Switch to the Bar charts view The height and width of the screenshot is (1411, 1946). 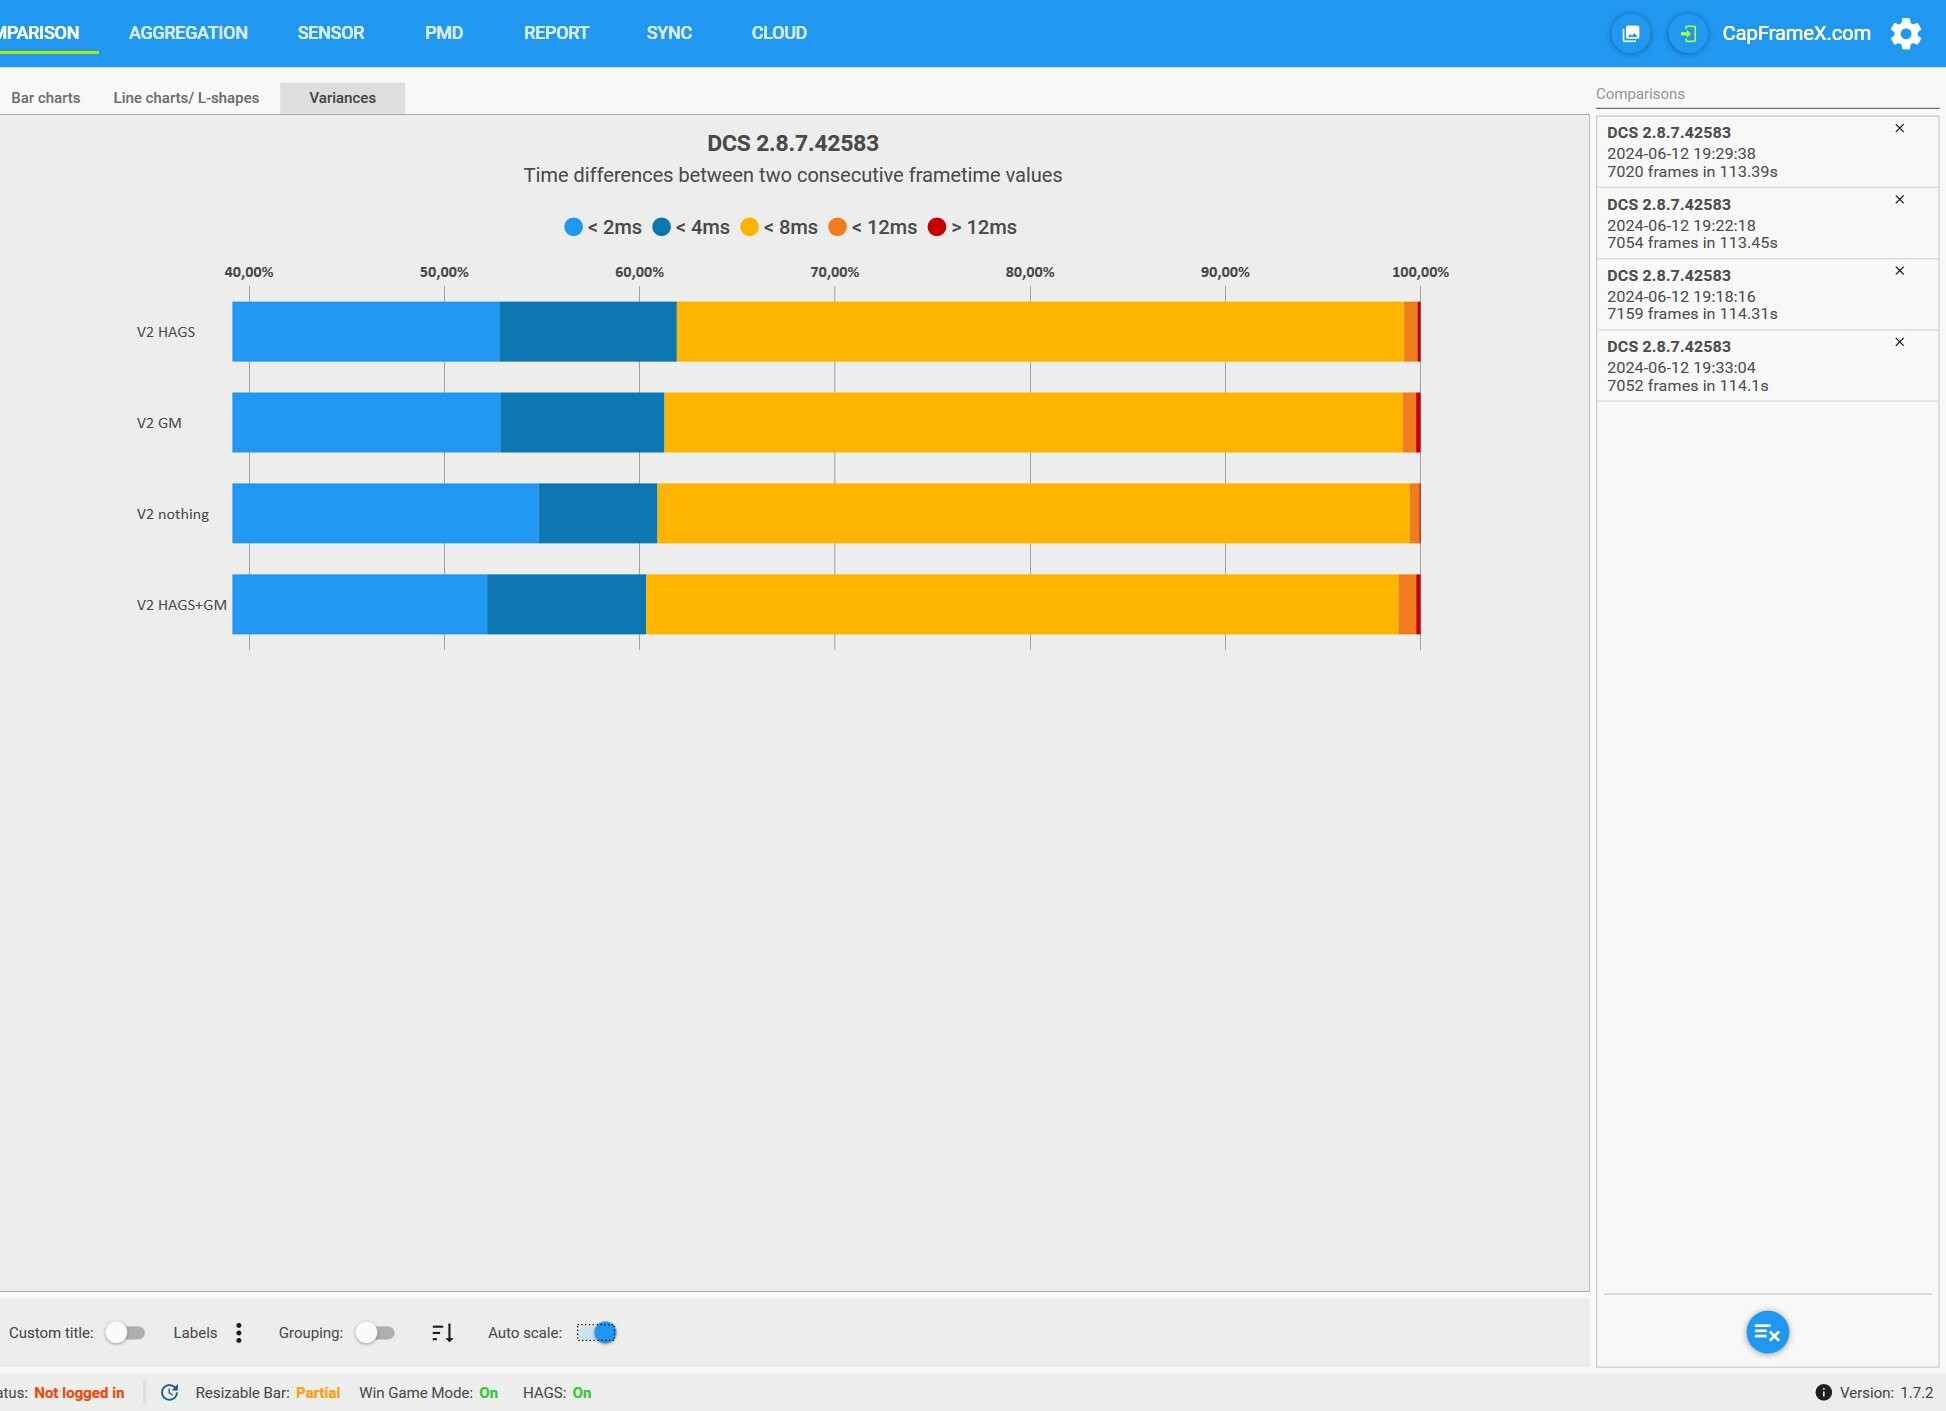46,98
